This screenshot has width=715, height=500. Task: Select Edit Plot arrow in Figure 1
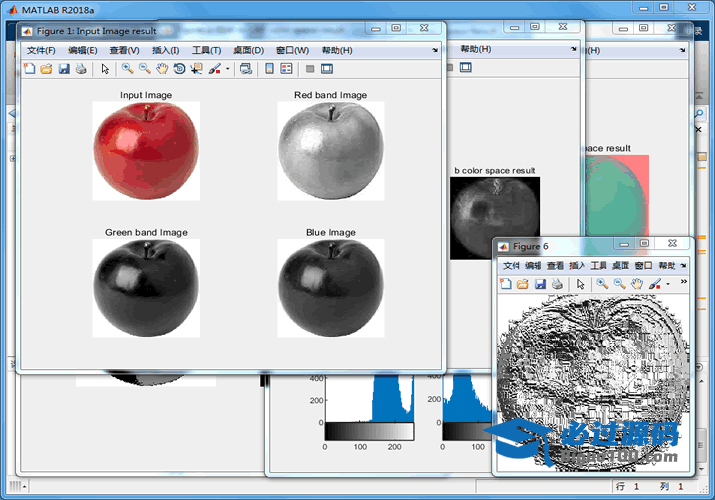click(105, 69)
